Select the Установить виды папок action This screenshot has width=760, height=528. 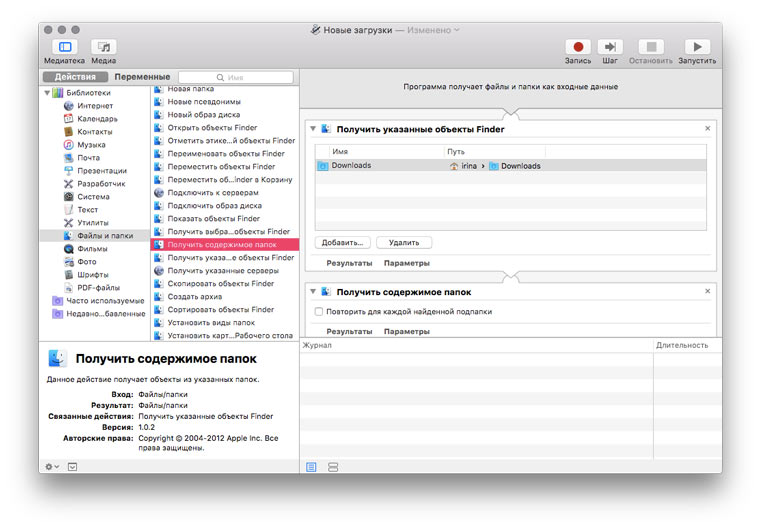click(x=225, y=323)
